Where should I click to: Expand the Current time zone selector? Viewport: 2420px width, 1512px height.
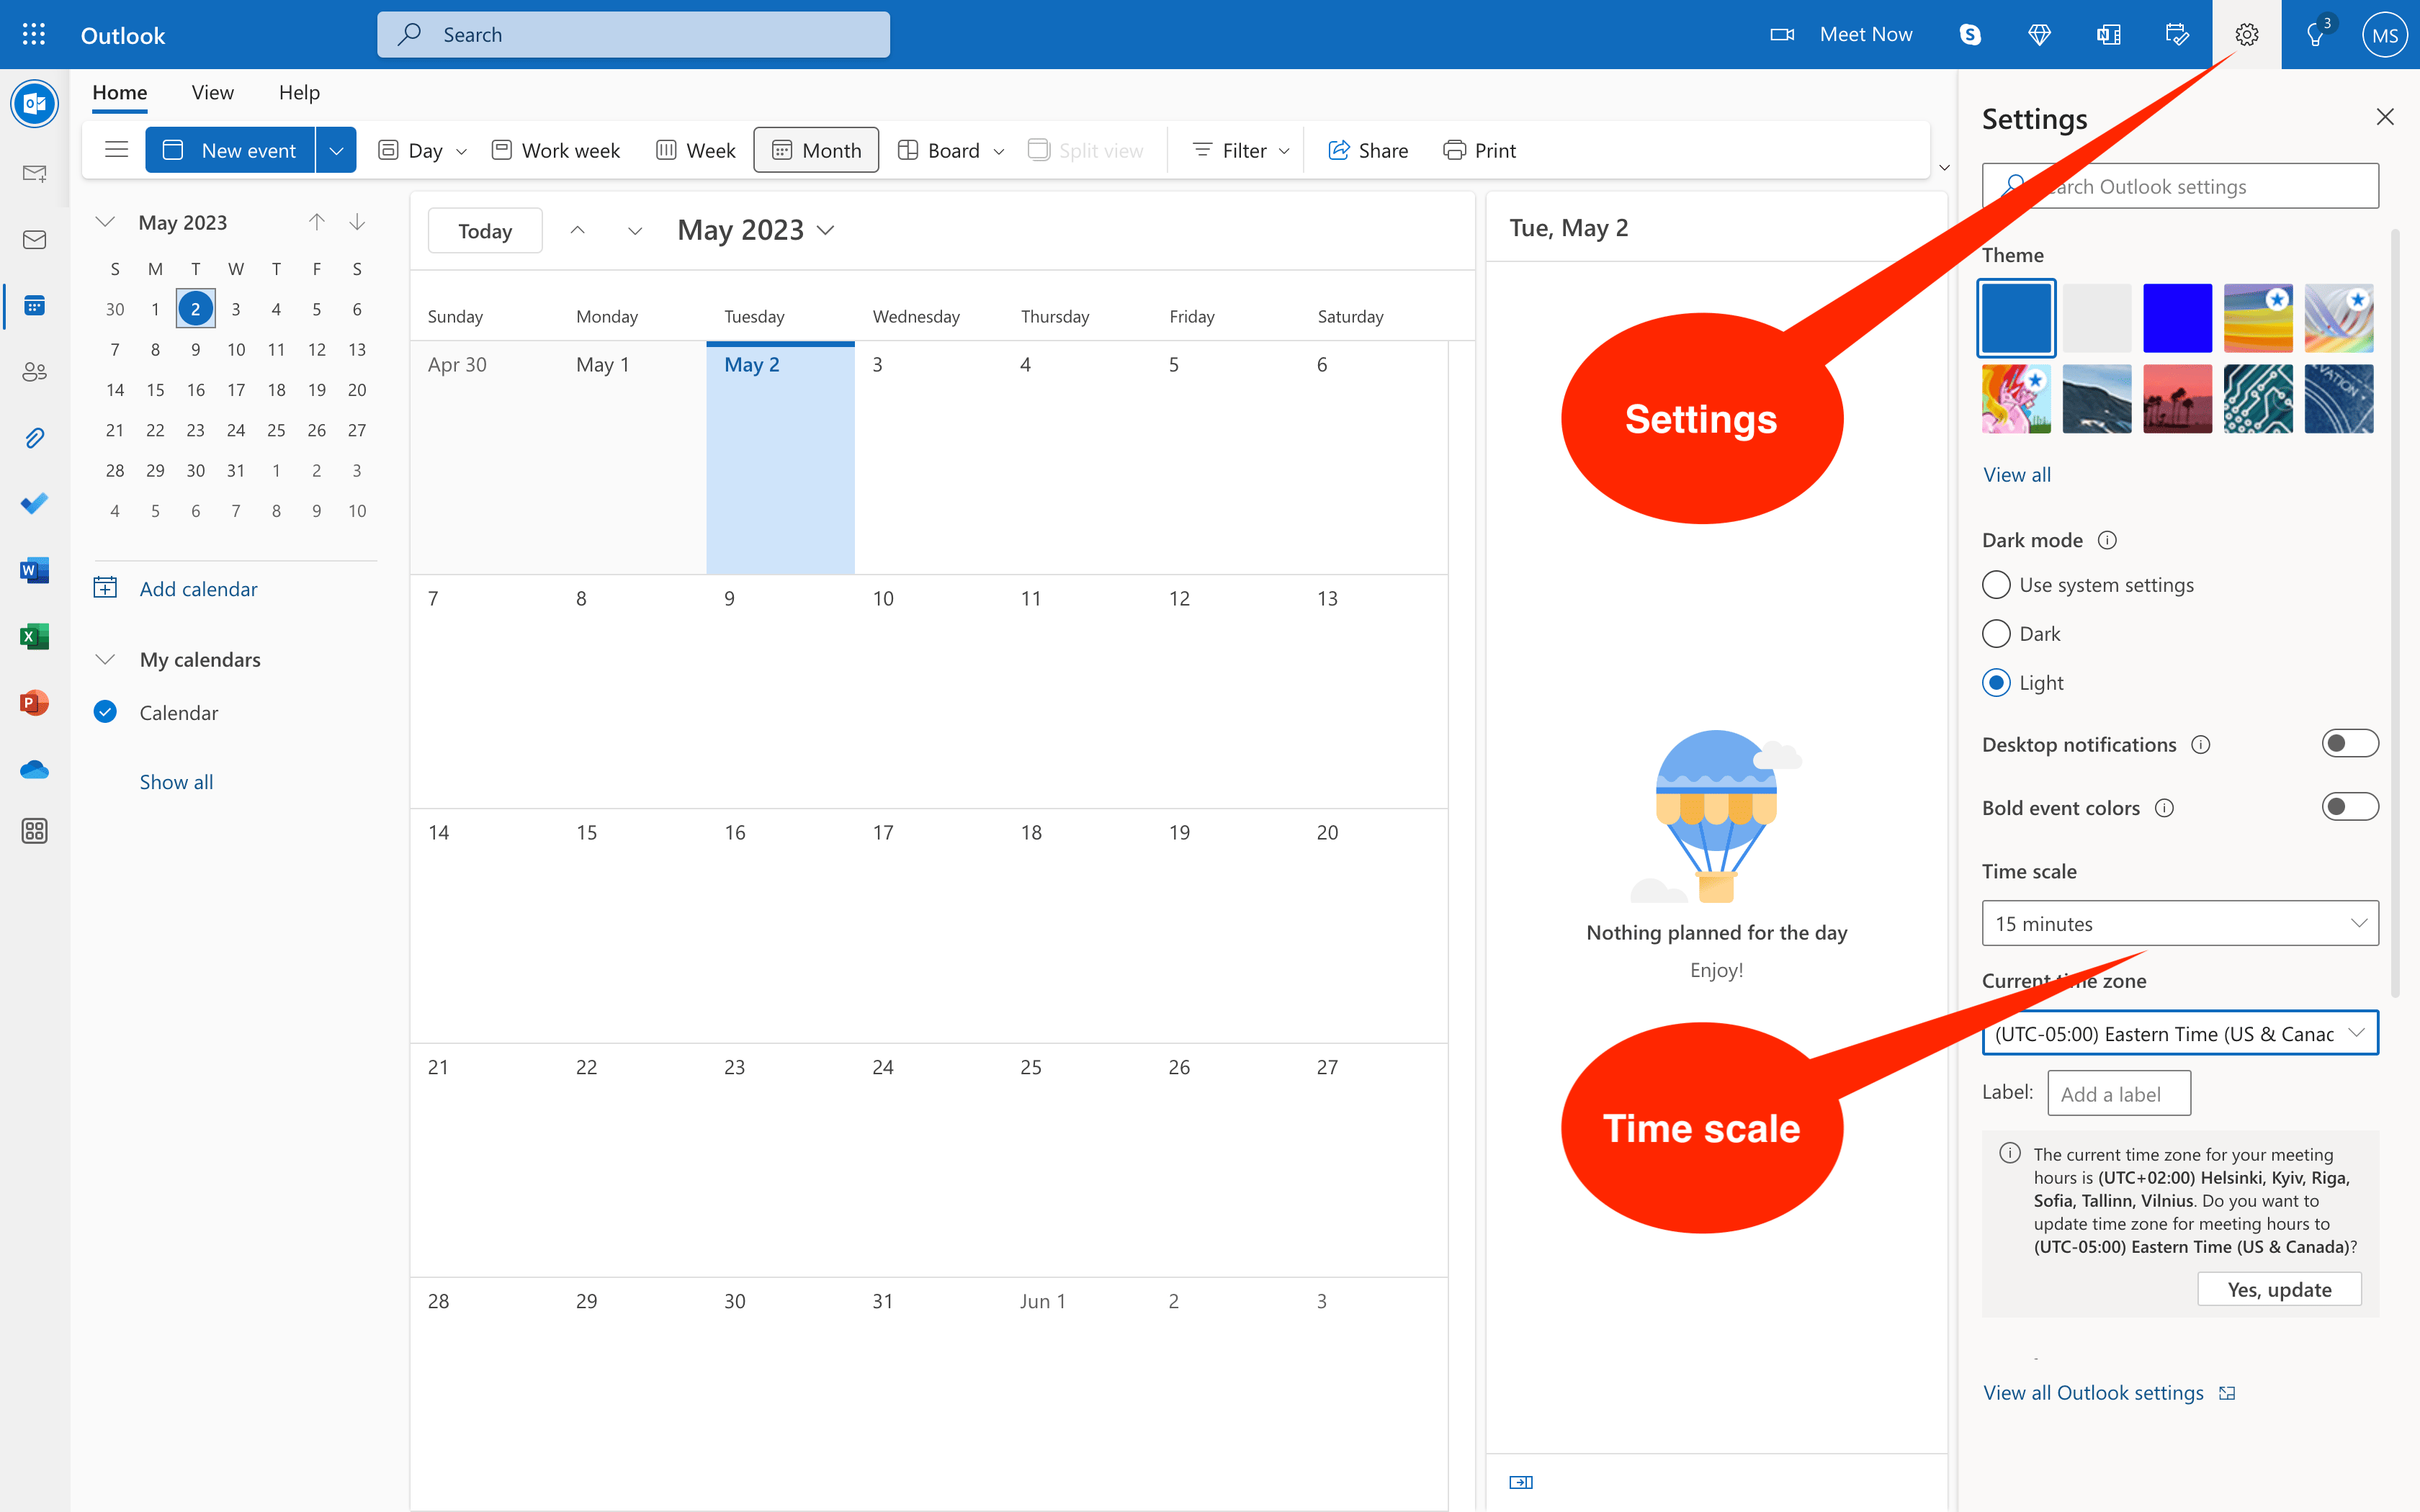click(x=2179, y=1032)
